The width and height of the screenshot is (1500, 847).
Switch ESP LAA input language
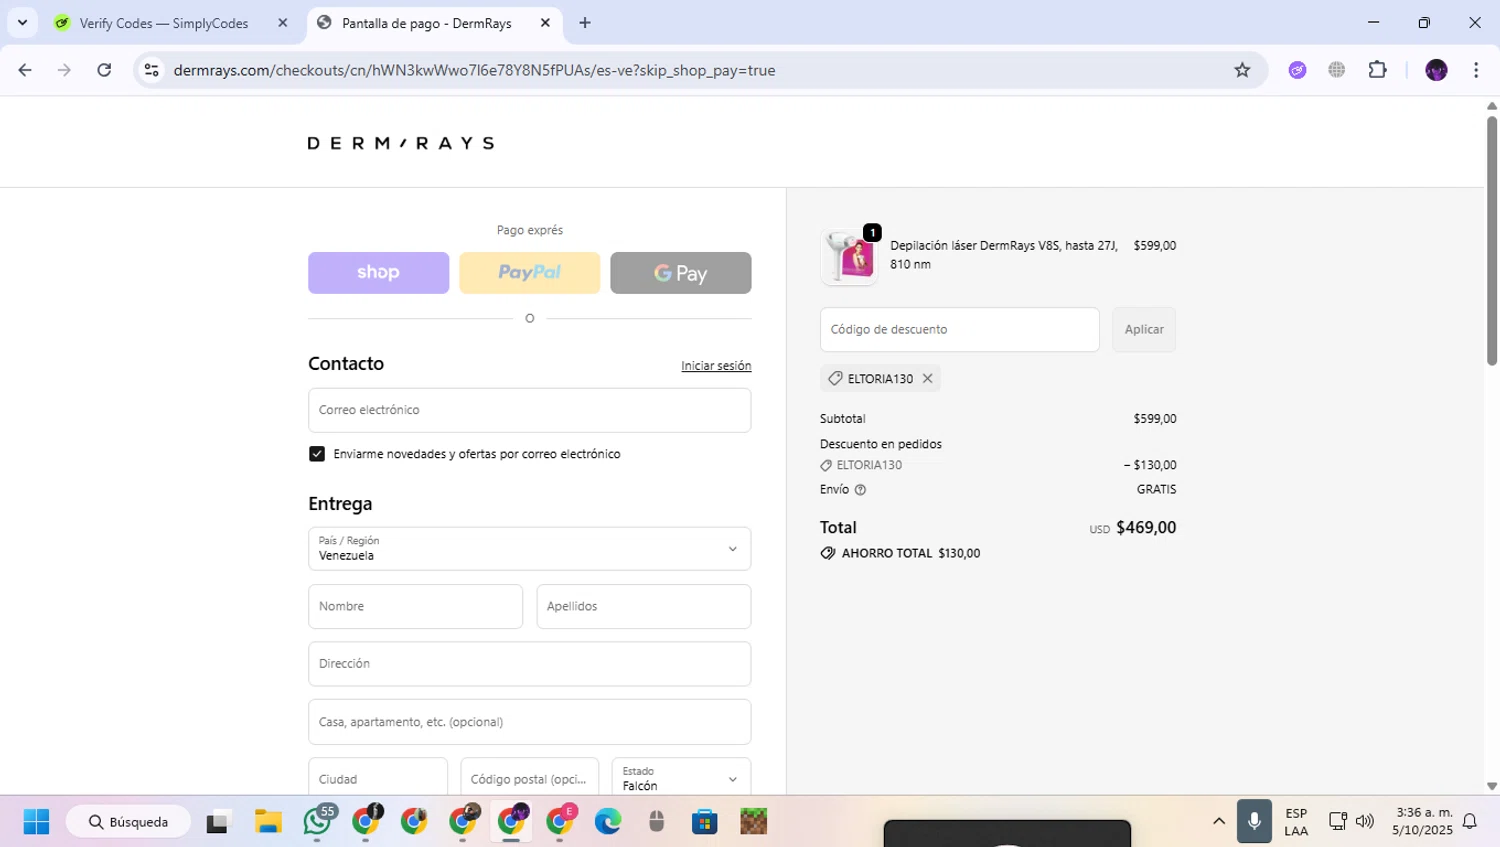point(1296,822)
